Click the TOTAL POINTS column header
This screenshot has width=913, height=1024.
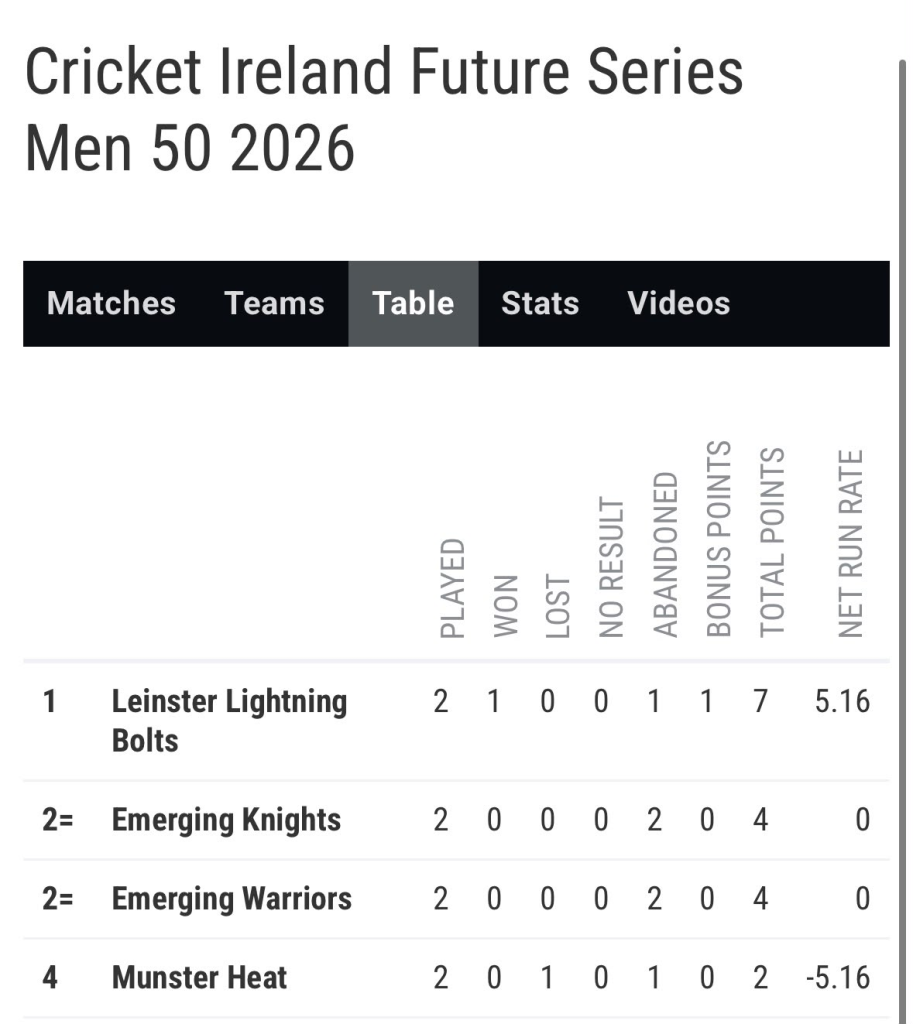click(x=773, y=542)
